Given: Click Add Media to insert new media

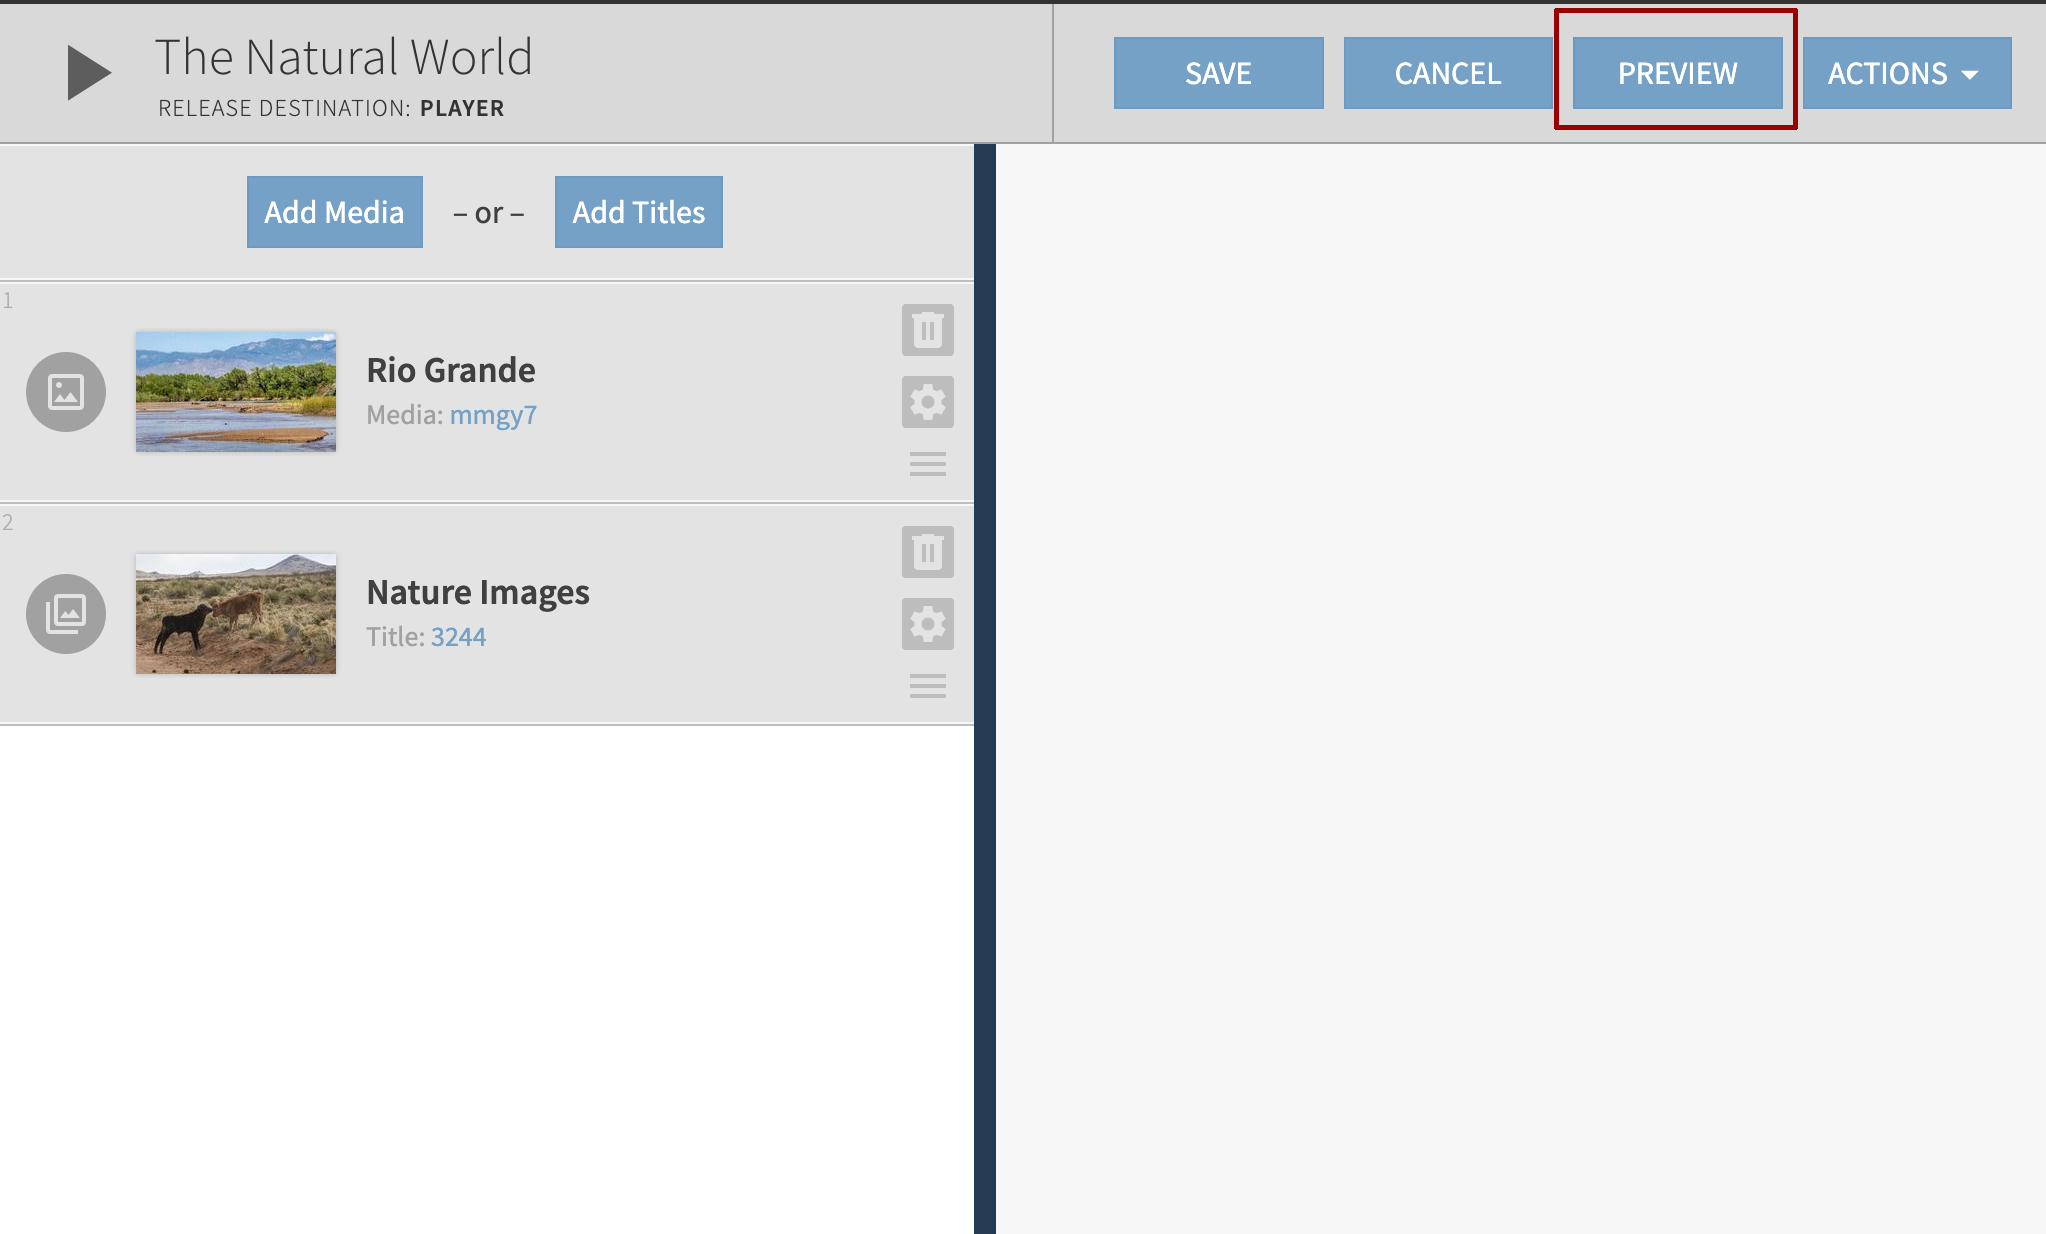Looking at the screenshot, I should pos(334,211).
